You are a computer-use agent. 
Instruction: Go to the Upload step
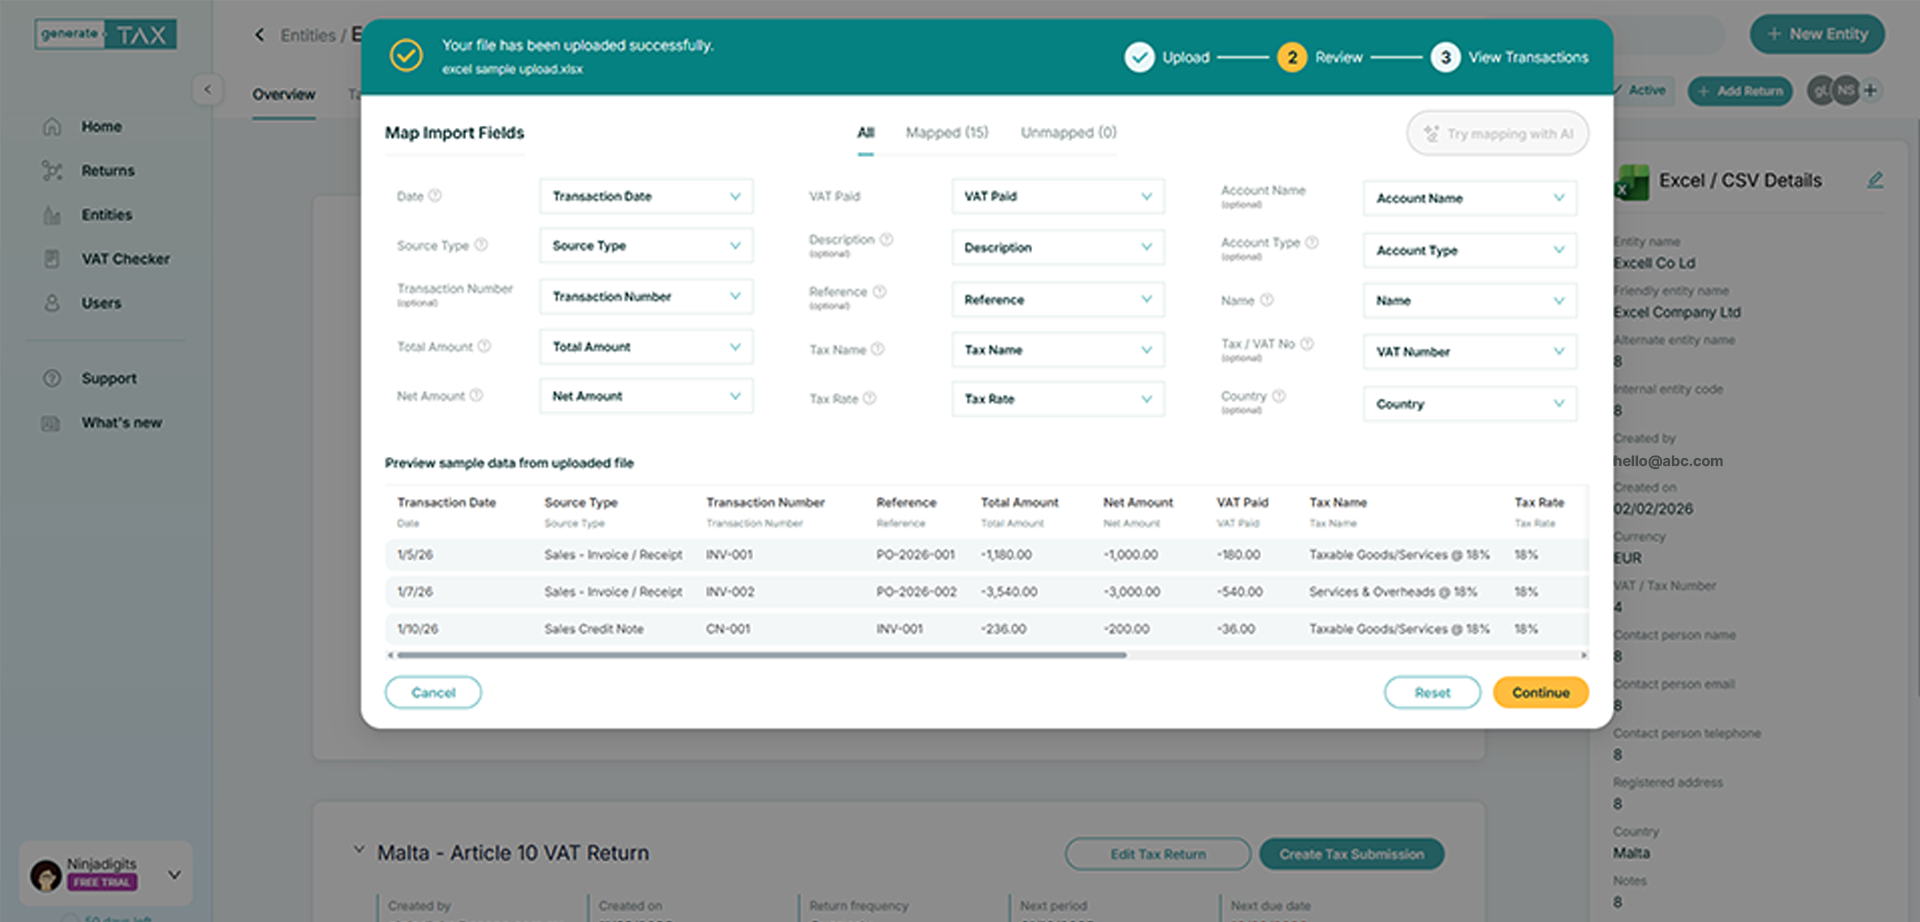click(1167, 58)
